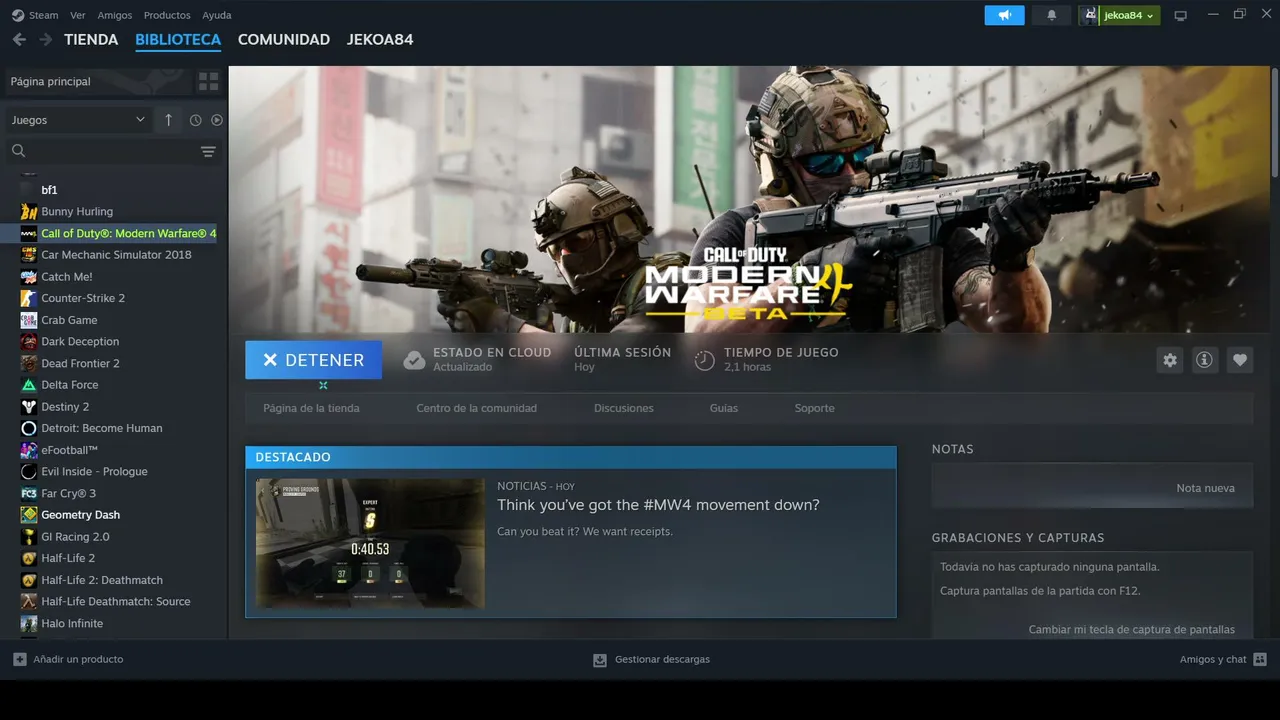Open the featured news video thumbnail
Screen dimensions: 1280x720
tap(370, 543)
